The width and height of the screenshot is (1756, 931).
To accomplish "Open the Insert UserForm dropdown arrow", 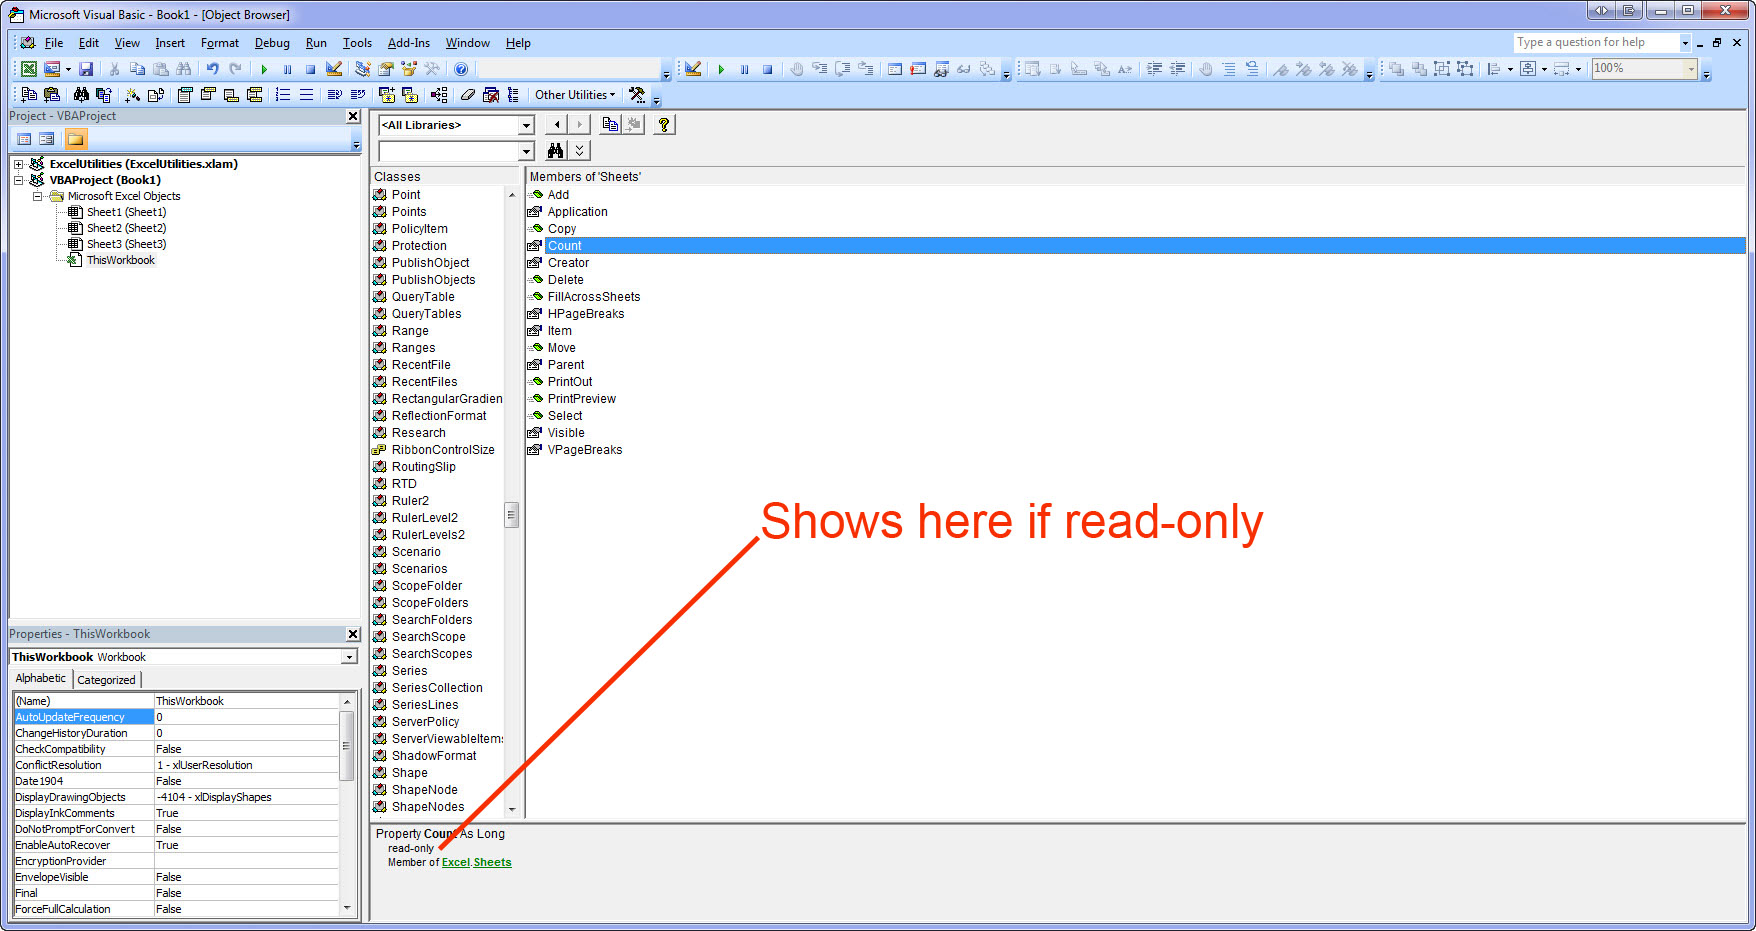I will [x=68, y=69].
